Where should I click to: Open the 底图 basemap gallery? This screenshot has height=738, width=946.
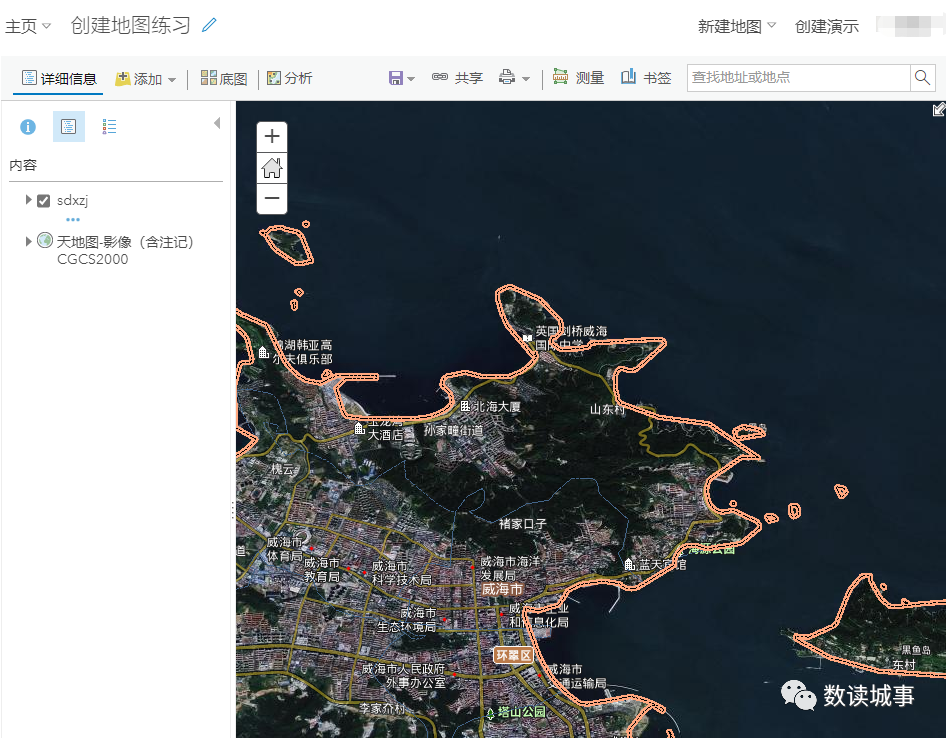pos(224,78)
